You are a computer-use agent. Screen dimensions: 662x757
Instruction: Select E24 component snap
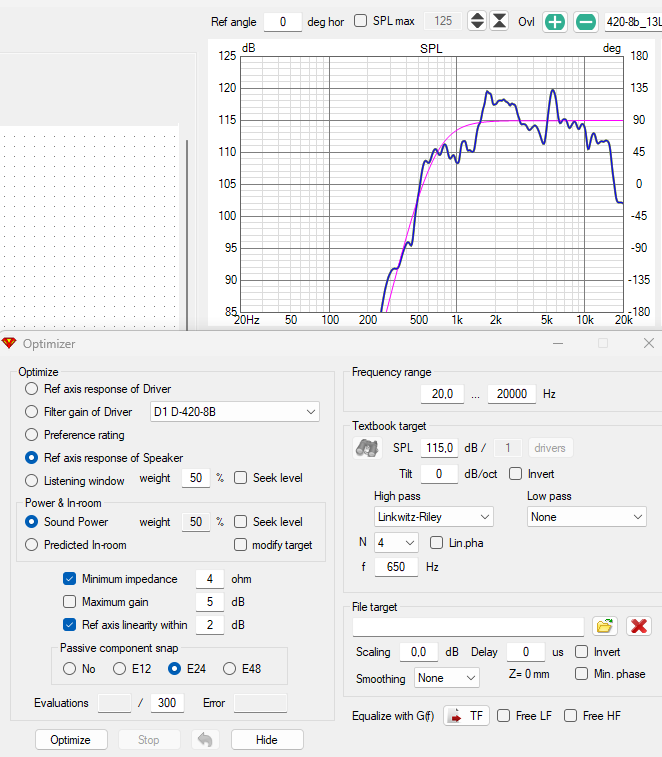coord(174,669)
